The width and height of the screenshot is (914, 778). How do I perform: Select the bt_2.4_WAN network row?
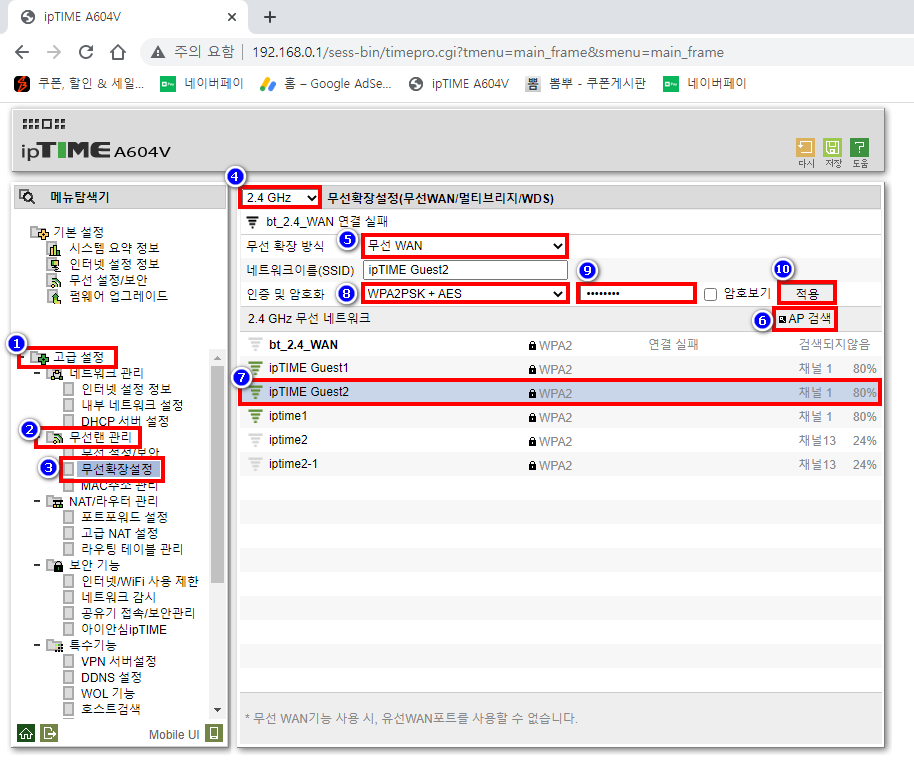click(560, 345)
